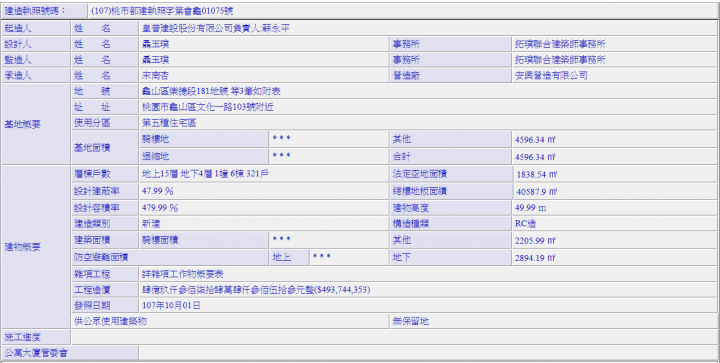Click the '無保留地' cell
The height and width of the screenshot is (363, 720).
coord(552,321)
